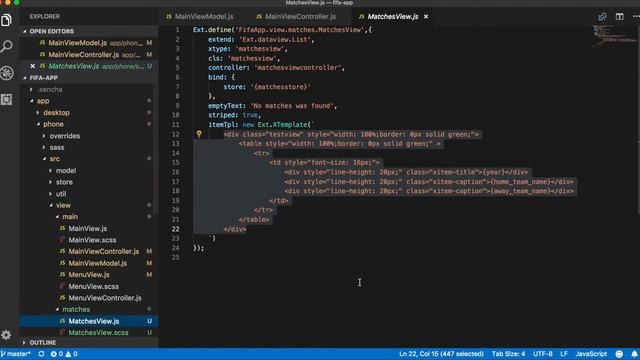640x360 pixels.
Task: Click the 'Ext.dataview.List' string on line 2
Action: pos(276,39)
